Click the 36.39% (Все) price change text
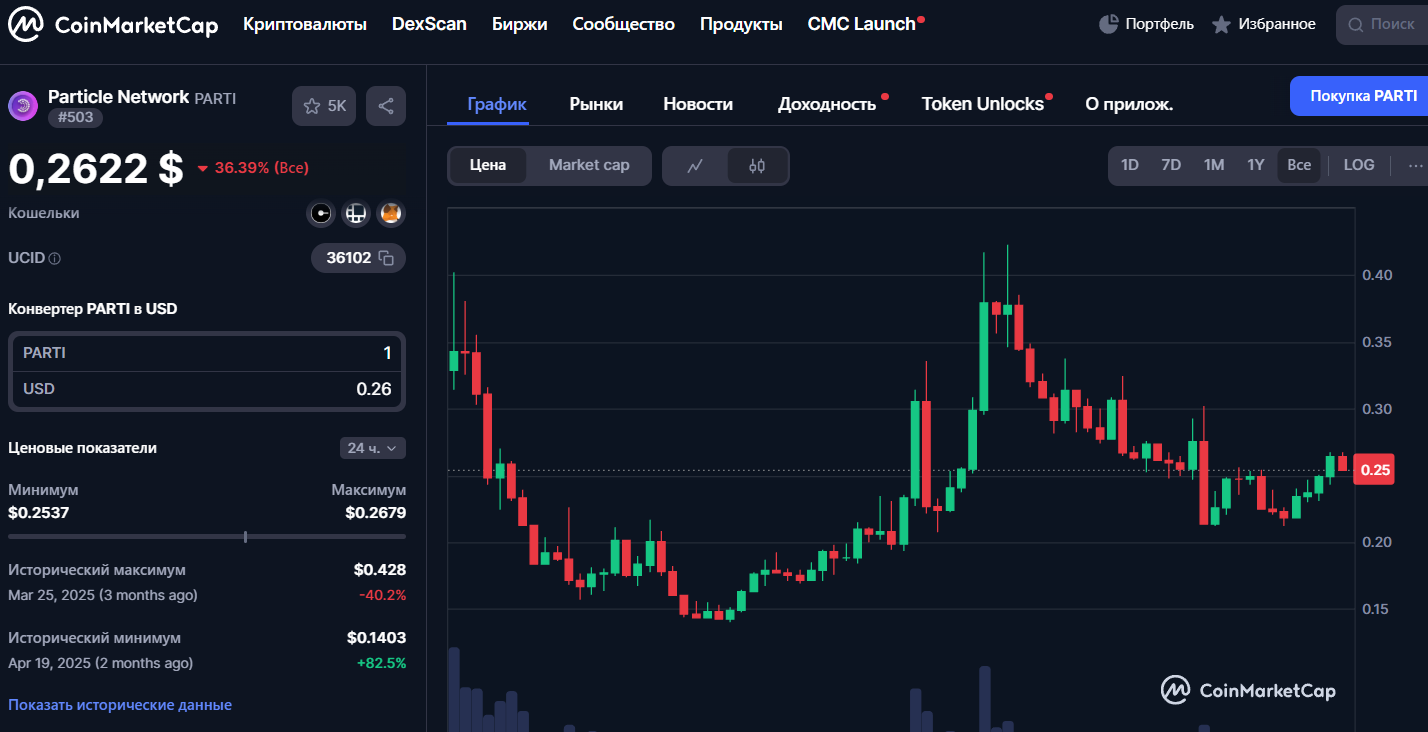Image resolution: width=1428 pixels, height=732 pixels. coord(261,168)
